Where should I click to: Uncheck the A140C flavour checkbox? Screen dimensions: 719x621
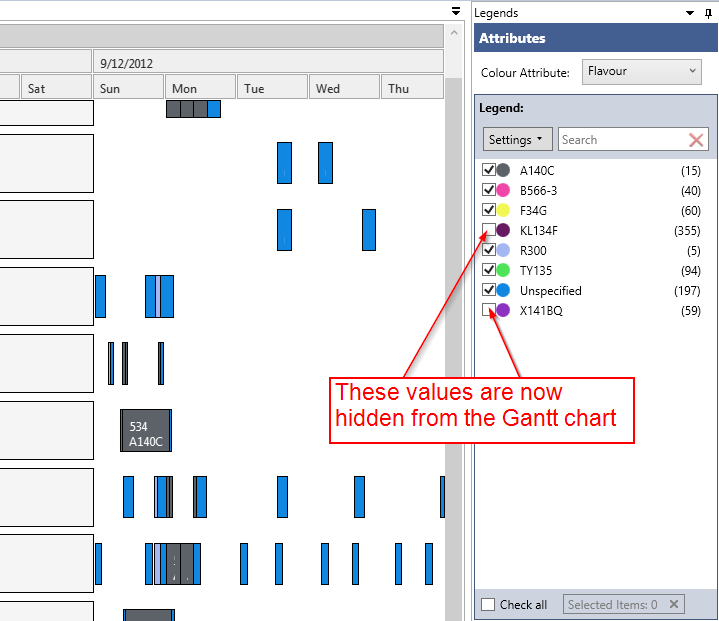tap(489, 170)
